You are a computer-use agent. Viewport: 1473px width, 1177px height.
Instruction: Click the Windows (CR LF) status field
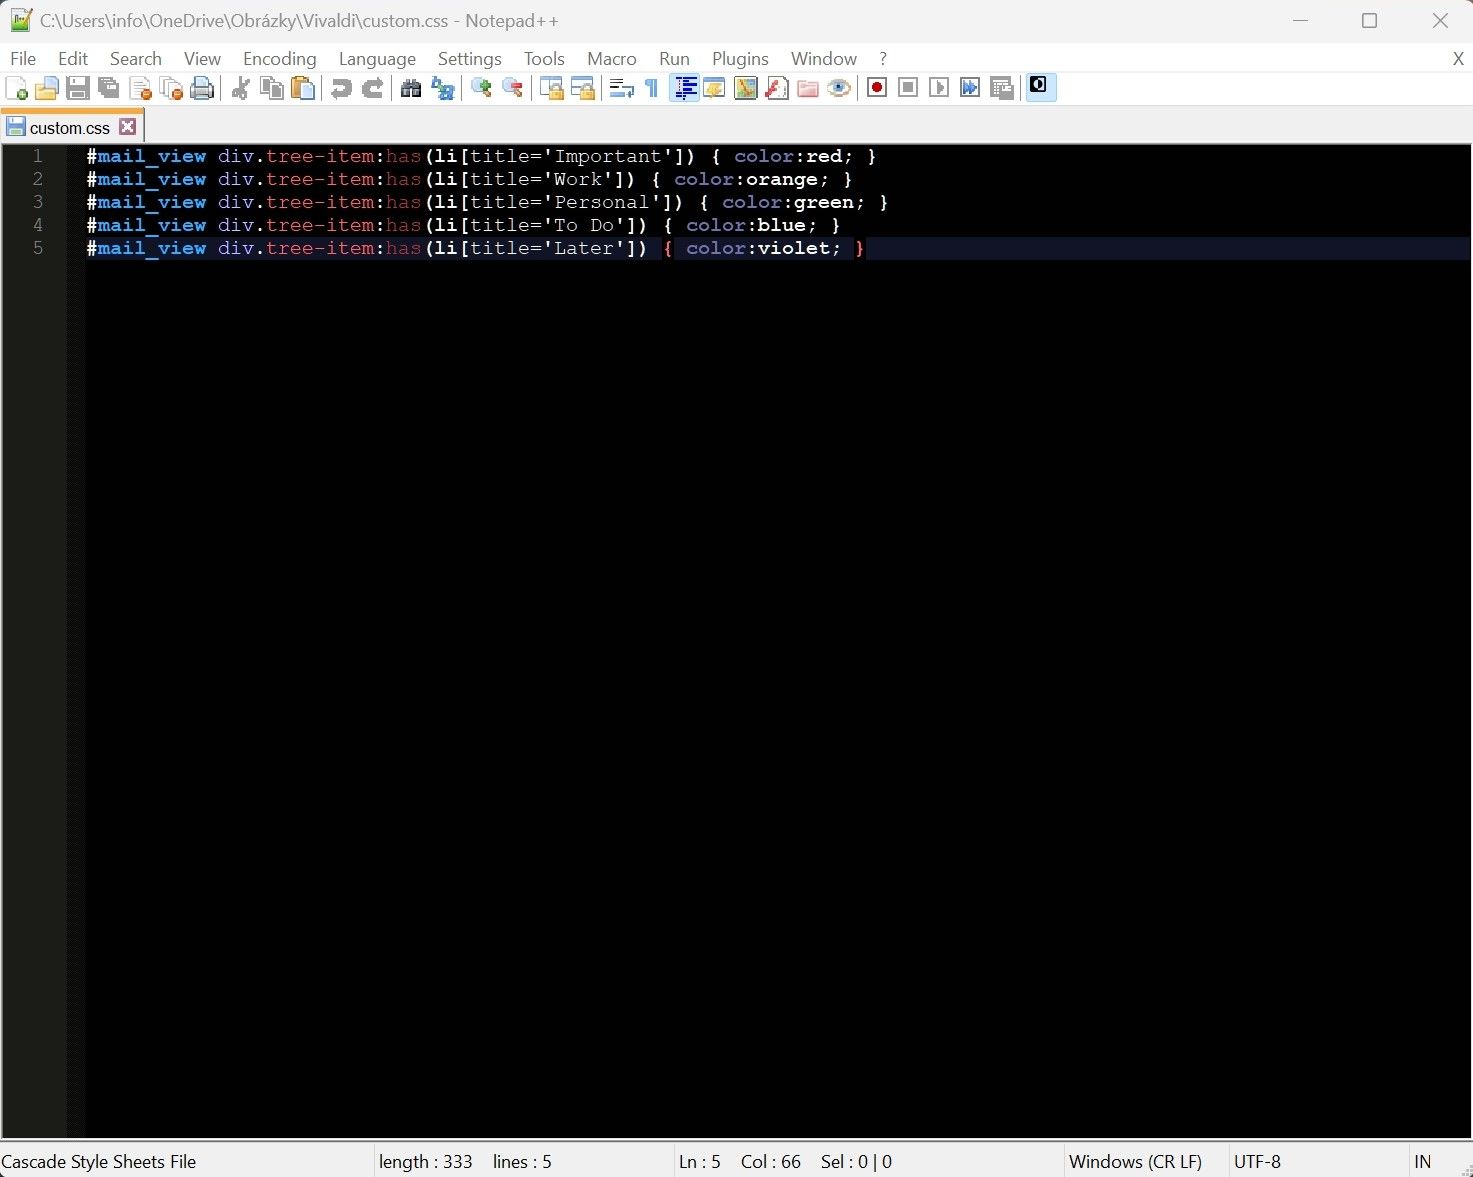(1135, 1162)
